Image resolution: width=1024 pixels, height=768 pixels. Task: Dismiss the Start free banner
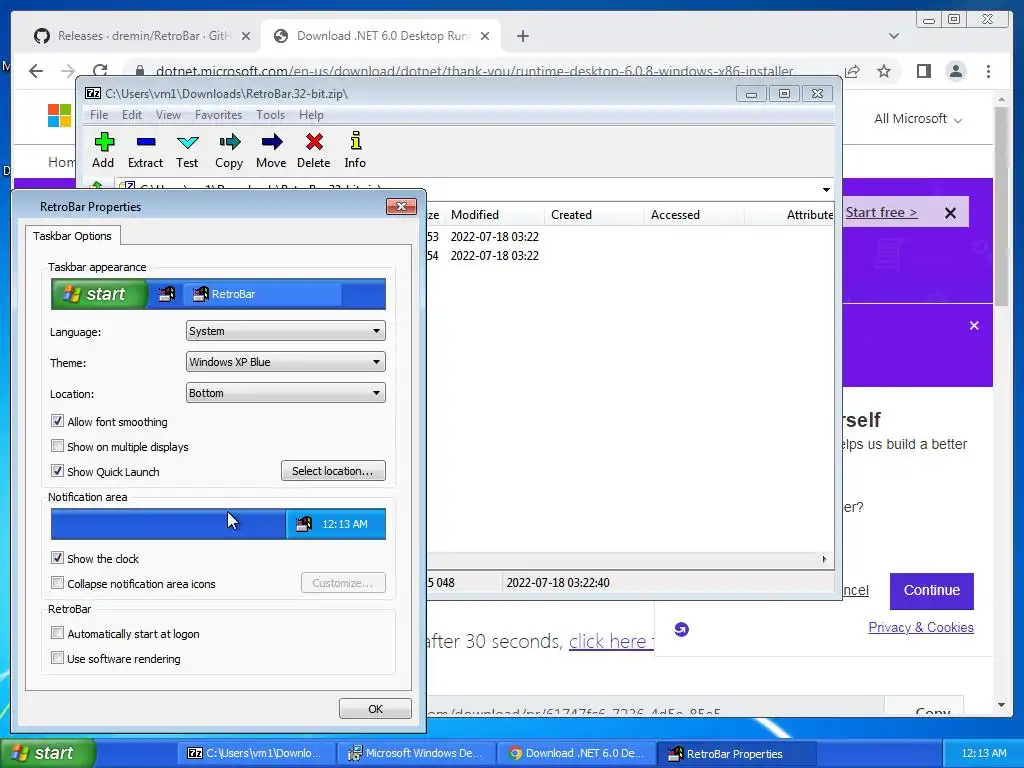[x=950, y=213]
